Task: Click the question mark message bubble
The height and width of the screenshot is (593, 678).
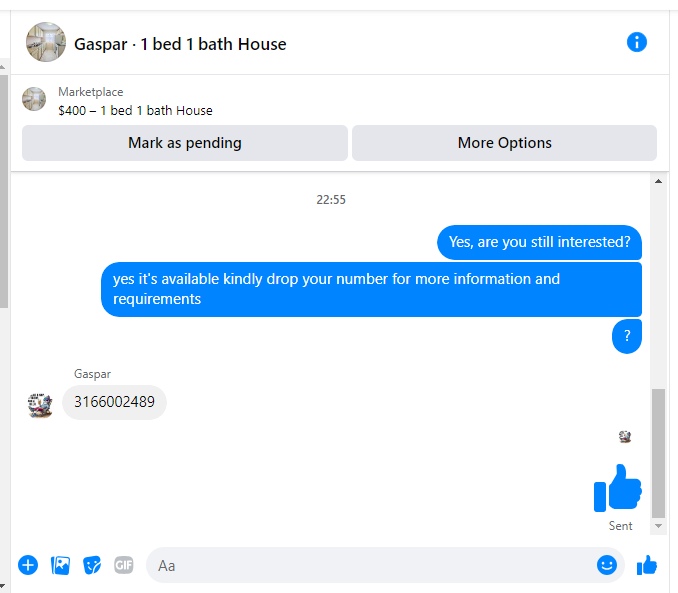Action: 627,336
